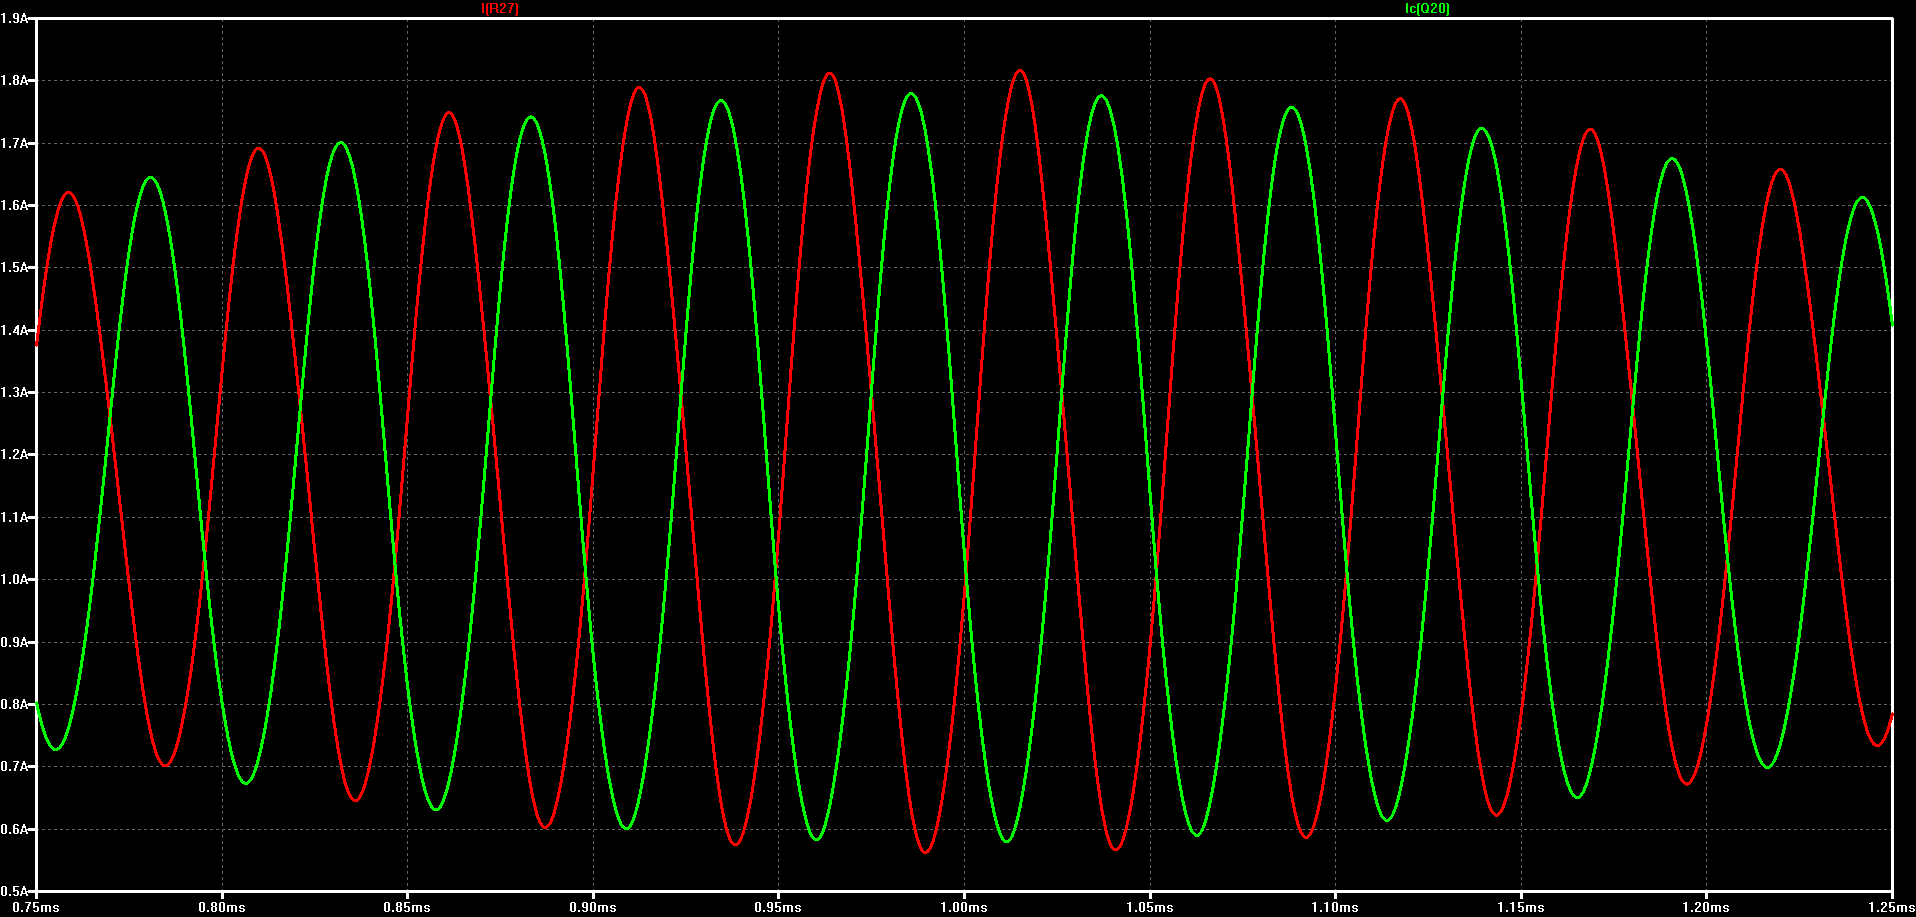Click the 1.2A vertical axis label
The image size is (1916, 917).
tap(14, 455)
